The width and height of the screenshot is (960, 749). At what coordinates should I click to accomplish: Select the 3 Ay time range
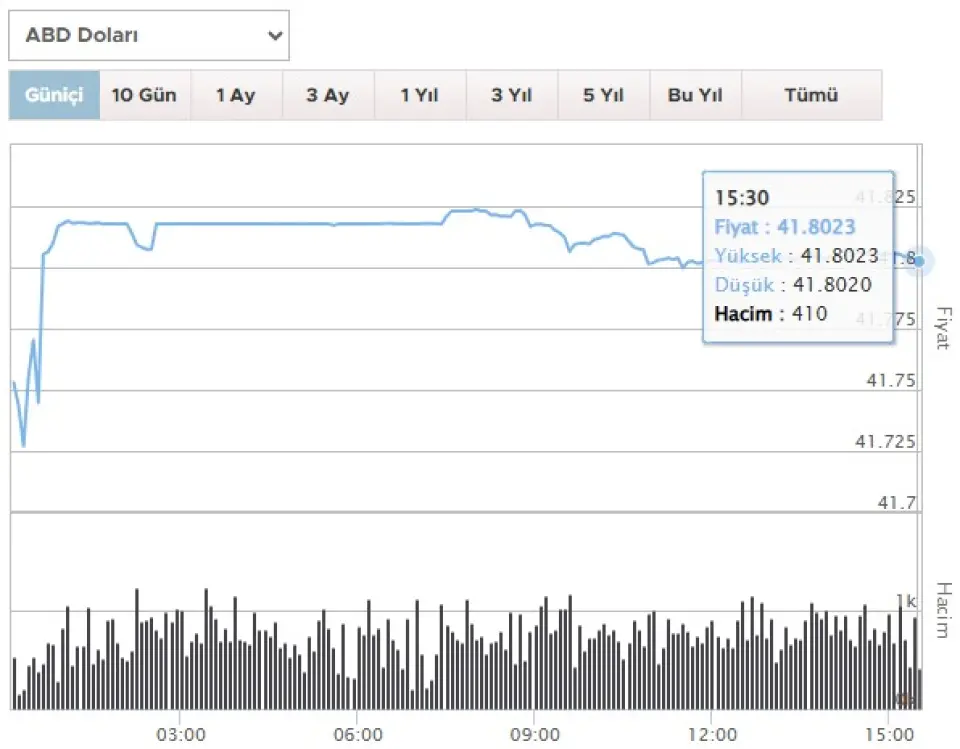(x=328, y=96)
